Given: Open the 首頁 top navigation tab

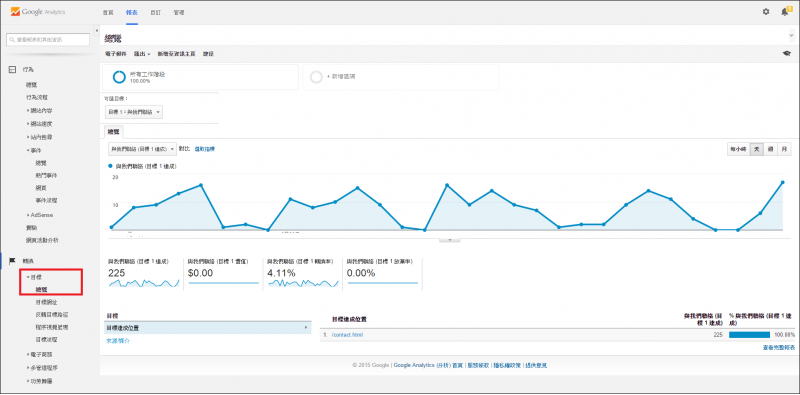Looking at the screenshot, I should [108, 12].
